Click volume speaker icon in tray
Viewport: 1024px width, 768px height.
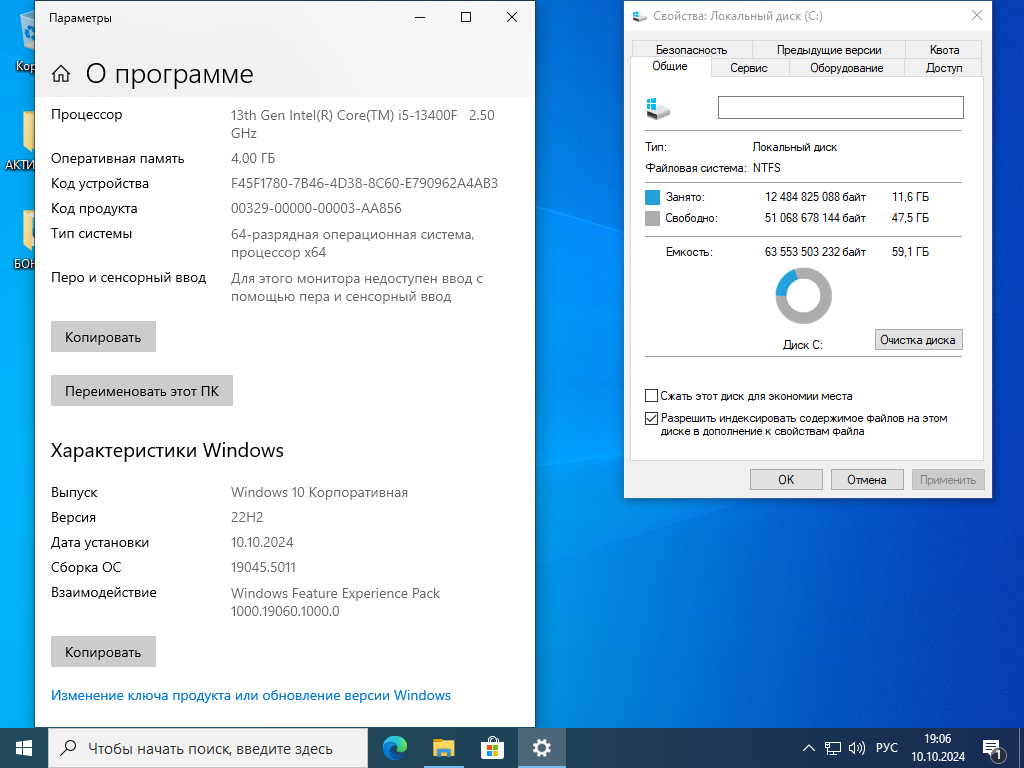pyautogui.click(x=856, y=748)
